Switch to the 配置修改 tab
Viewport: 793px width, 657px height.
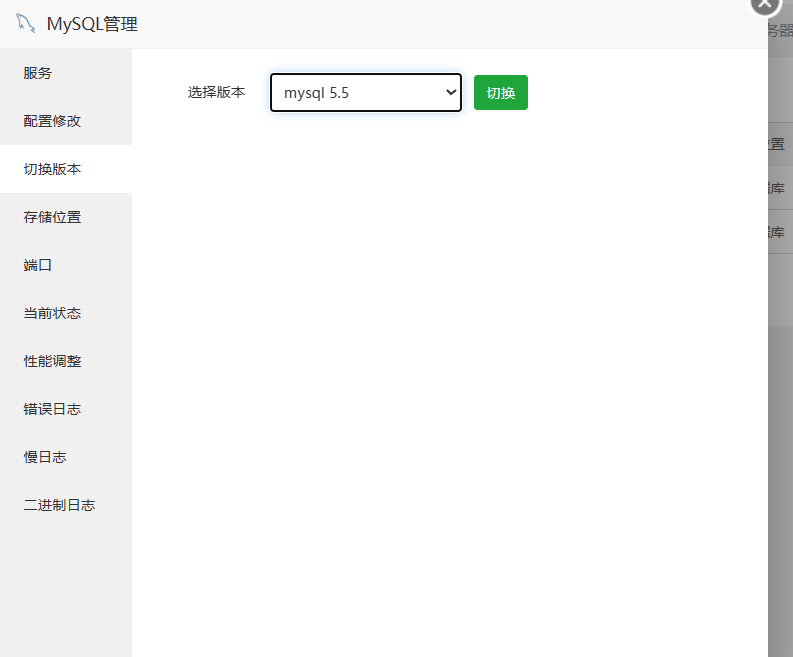pos(66,121)
